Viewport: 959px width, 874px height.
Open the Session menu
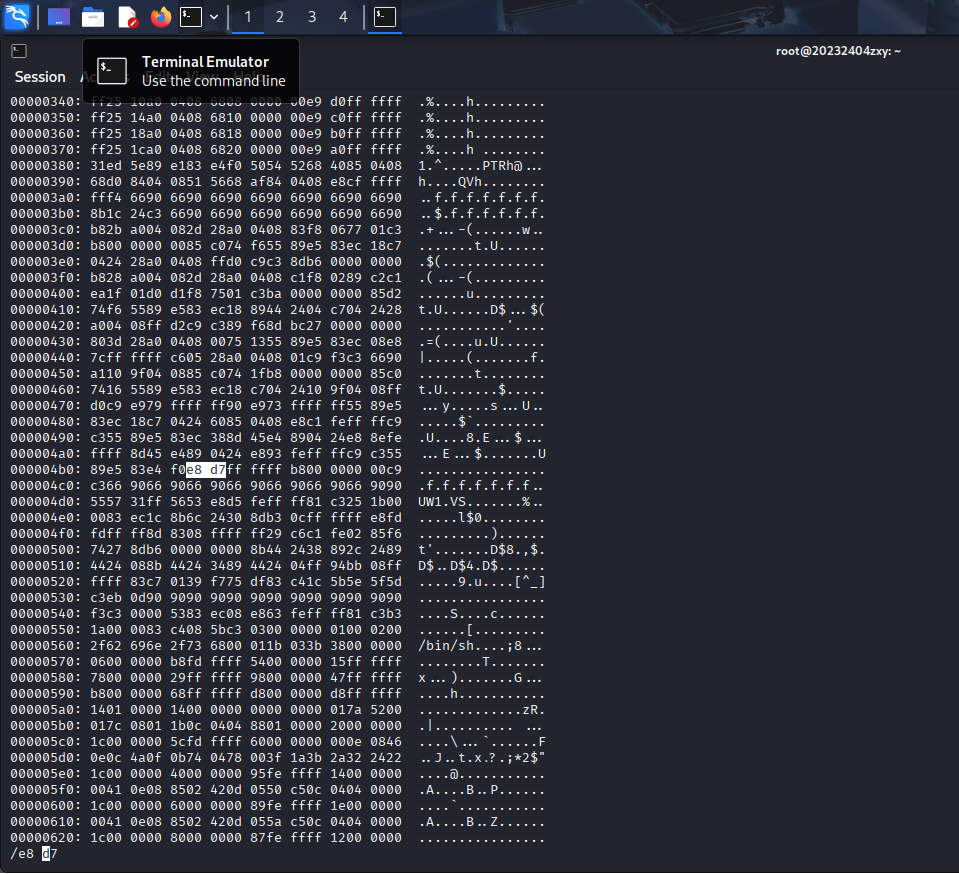click(40, 76)
